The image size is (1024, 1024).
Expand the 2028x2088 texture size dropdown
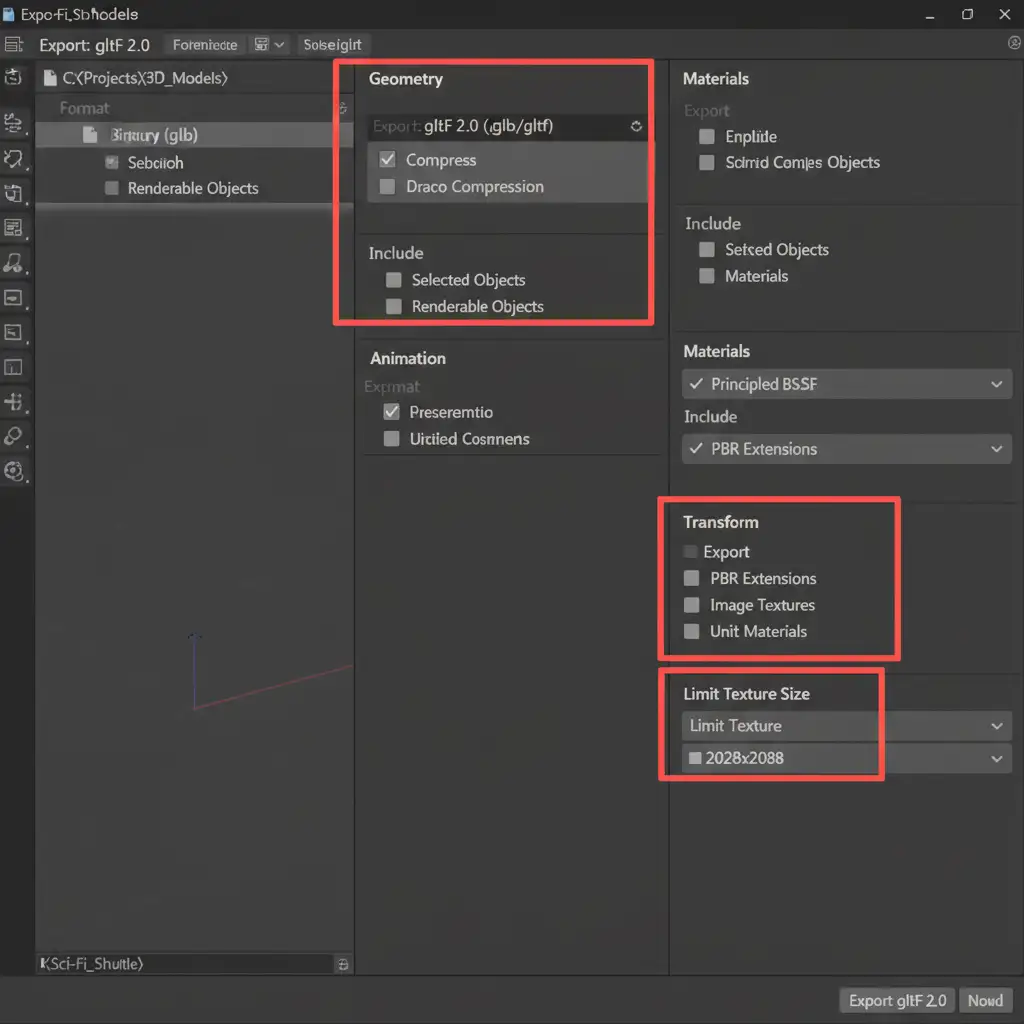846,758
